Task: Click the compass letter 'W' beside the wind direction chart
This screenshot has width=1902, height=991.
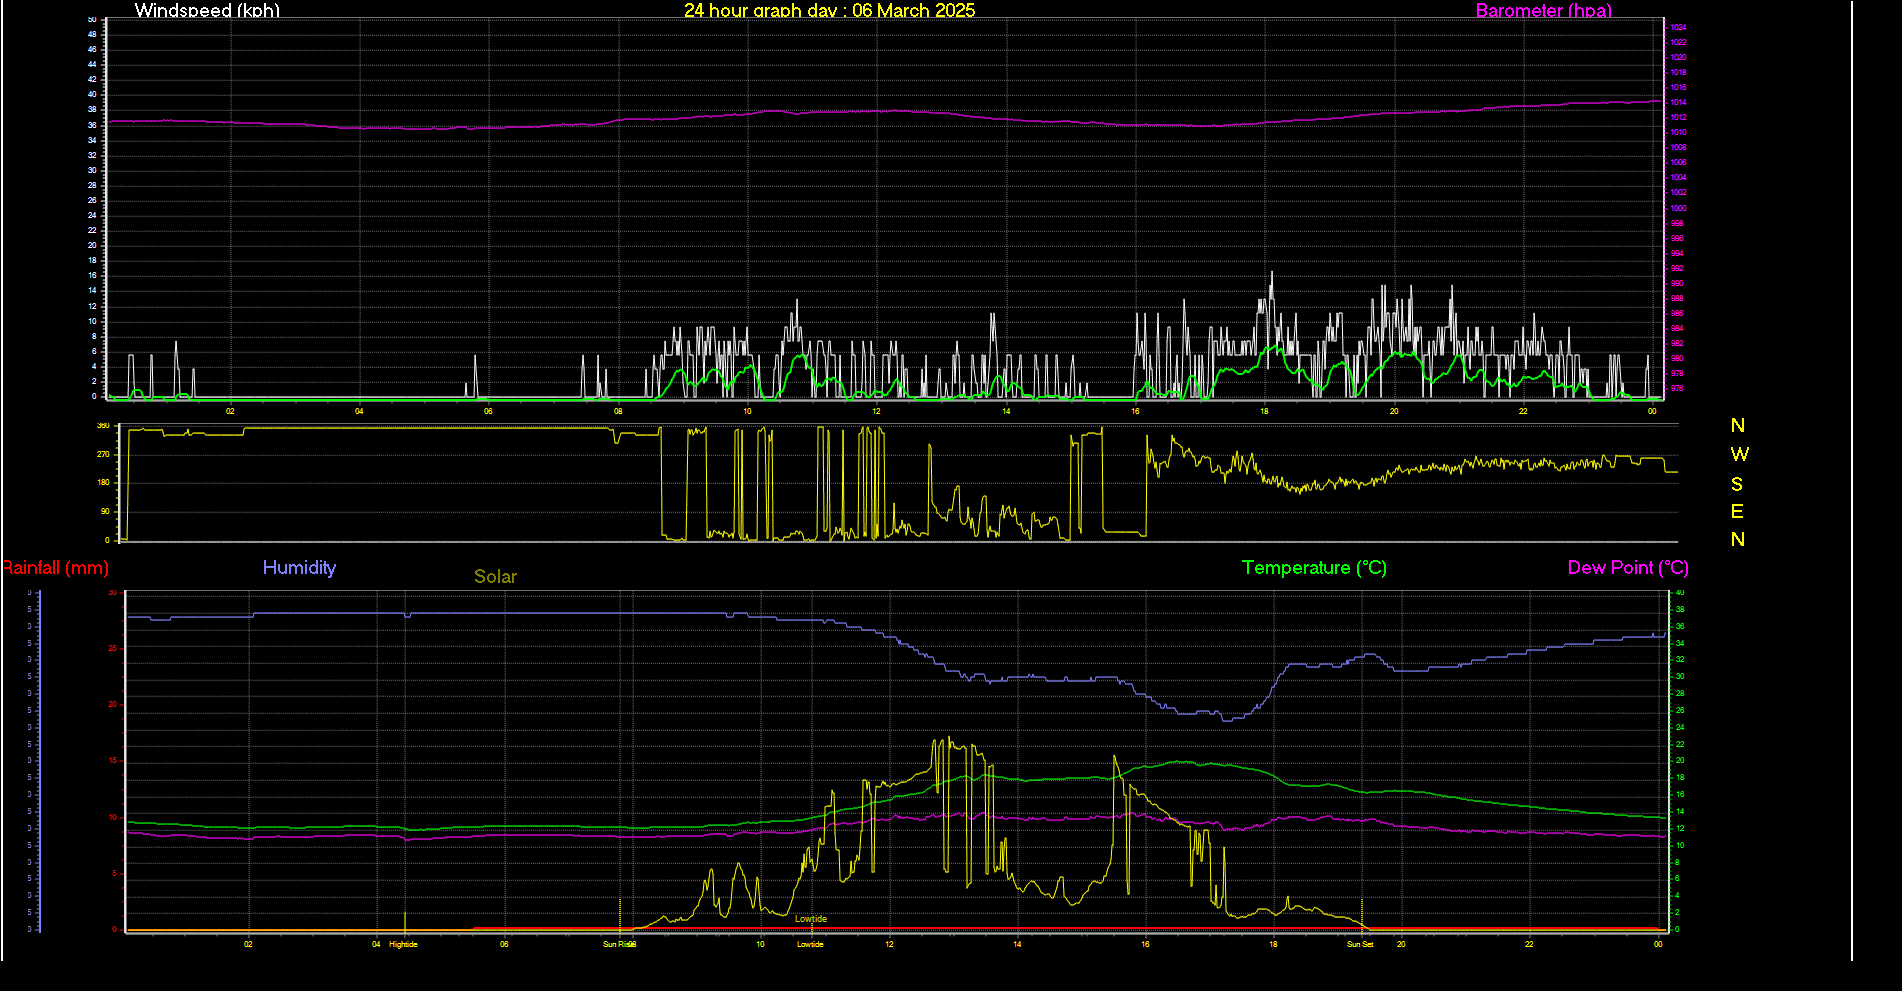Action: click(x=1739, y=454)
